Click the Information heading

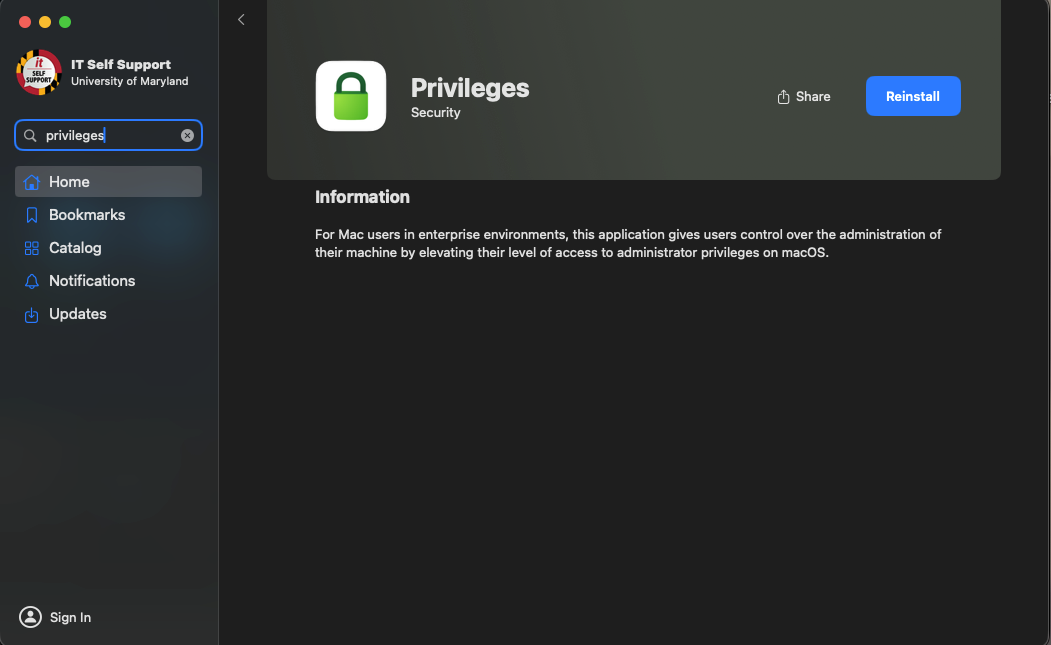click(362, 196)
